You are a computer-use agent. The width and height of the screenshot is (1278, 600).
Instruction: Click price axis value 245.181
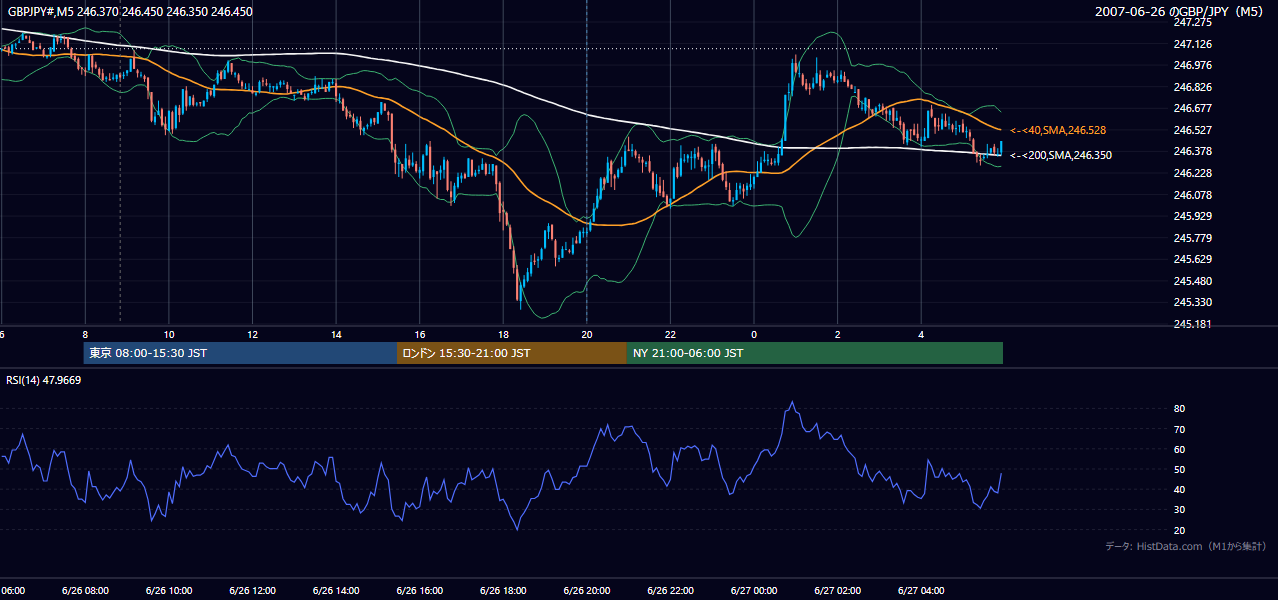(1192, 324)
